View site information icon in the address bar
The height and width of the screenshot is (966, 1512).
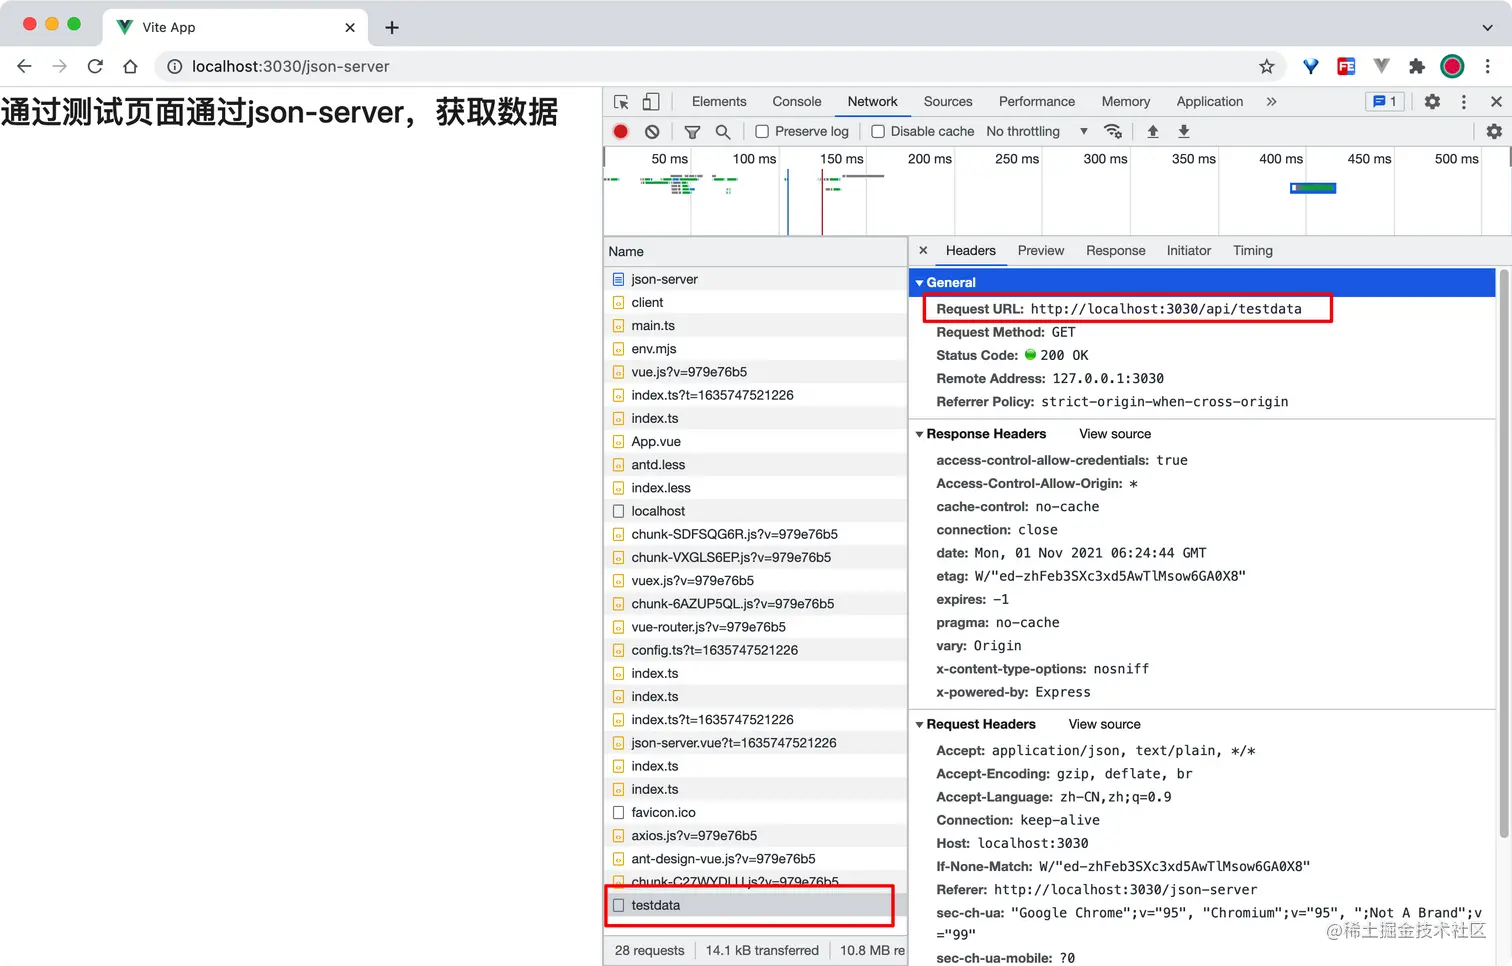(x=174, y=66)
